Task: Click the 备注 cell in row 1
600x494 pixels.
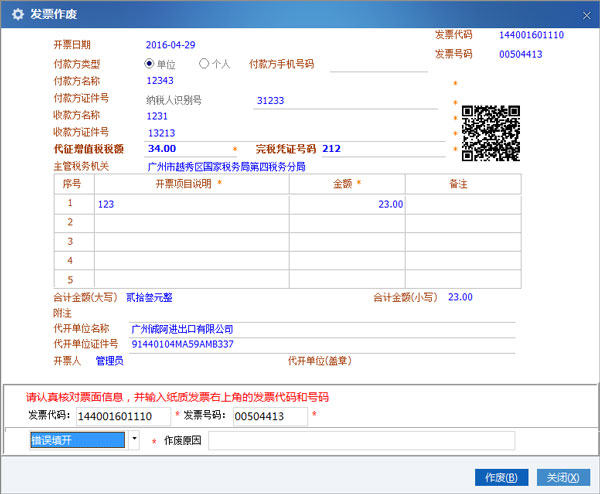Action: pos(459,204)
